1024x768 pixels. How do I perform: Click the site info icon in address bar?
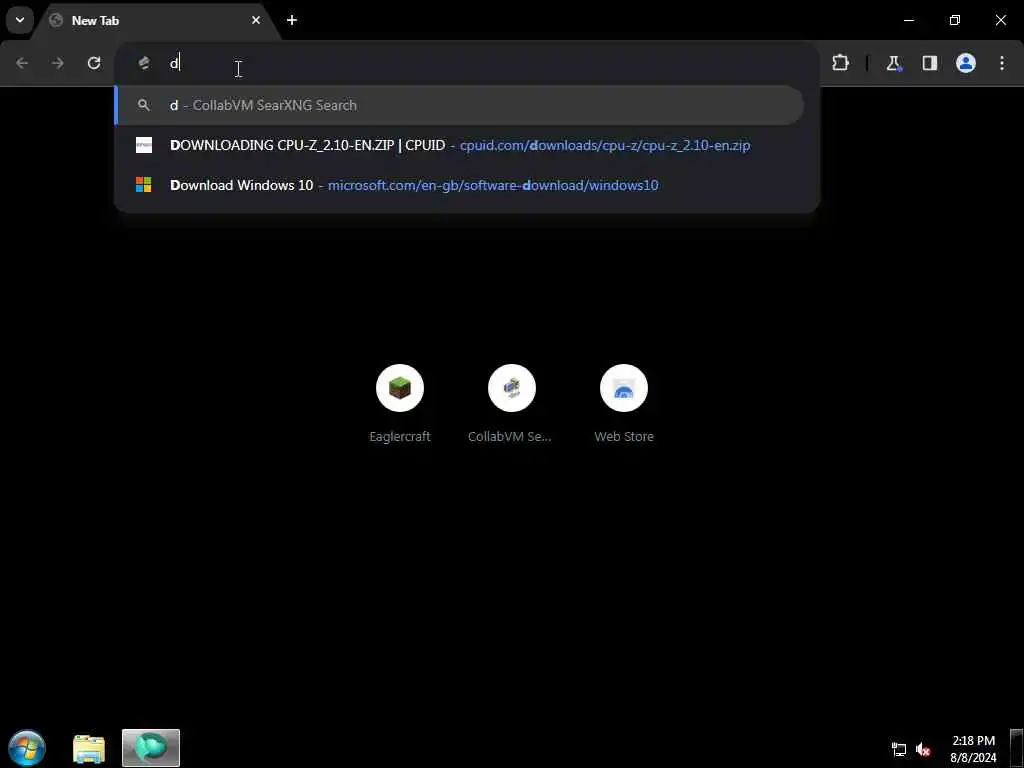coord(144,63)
